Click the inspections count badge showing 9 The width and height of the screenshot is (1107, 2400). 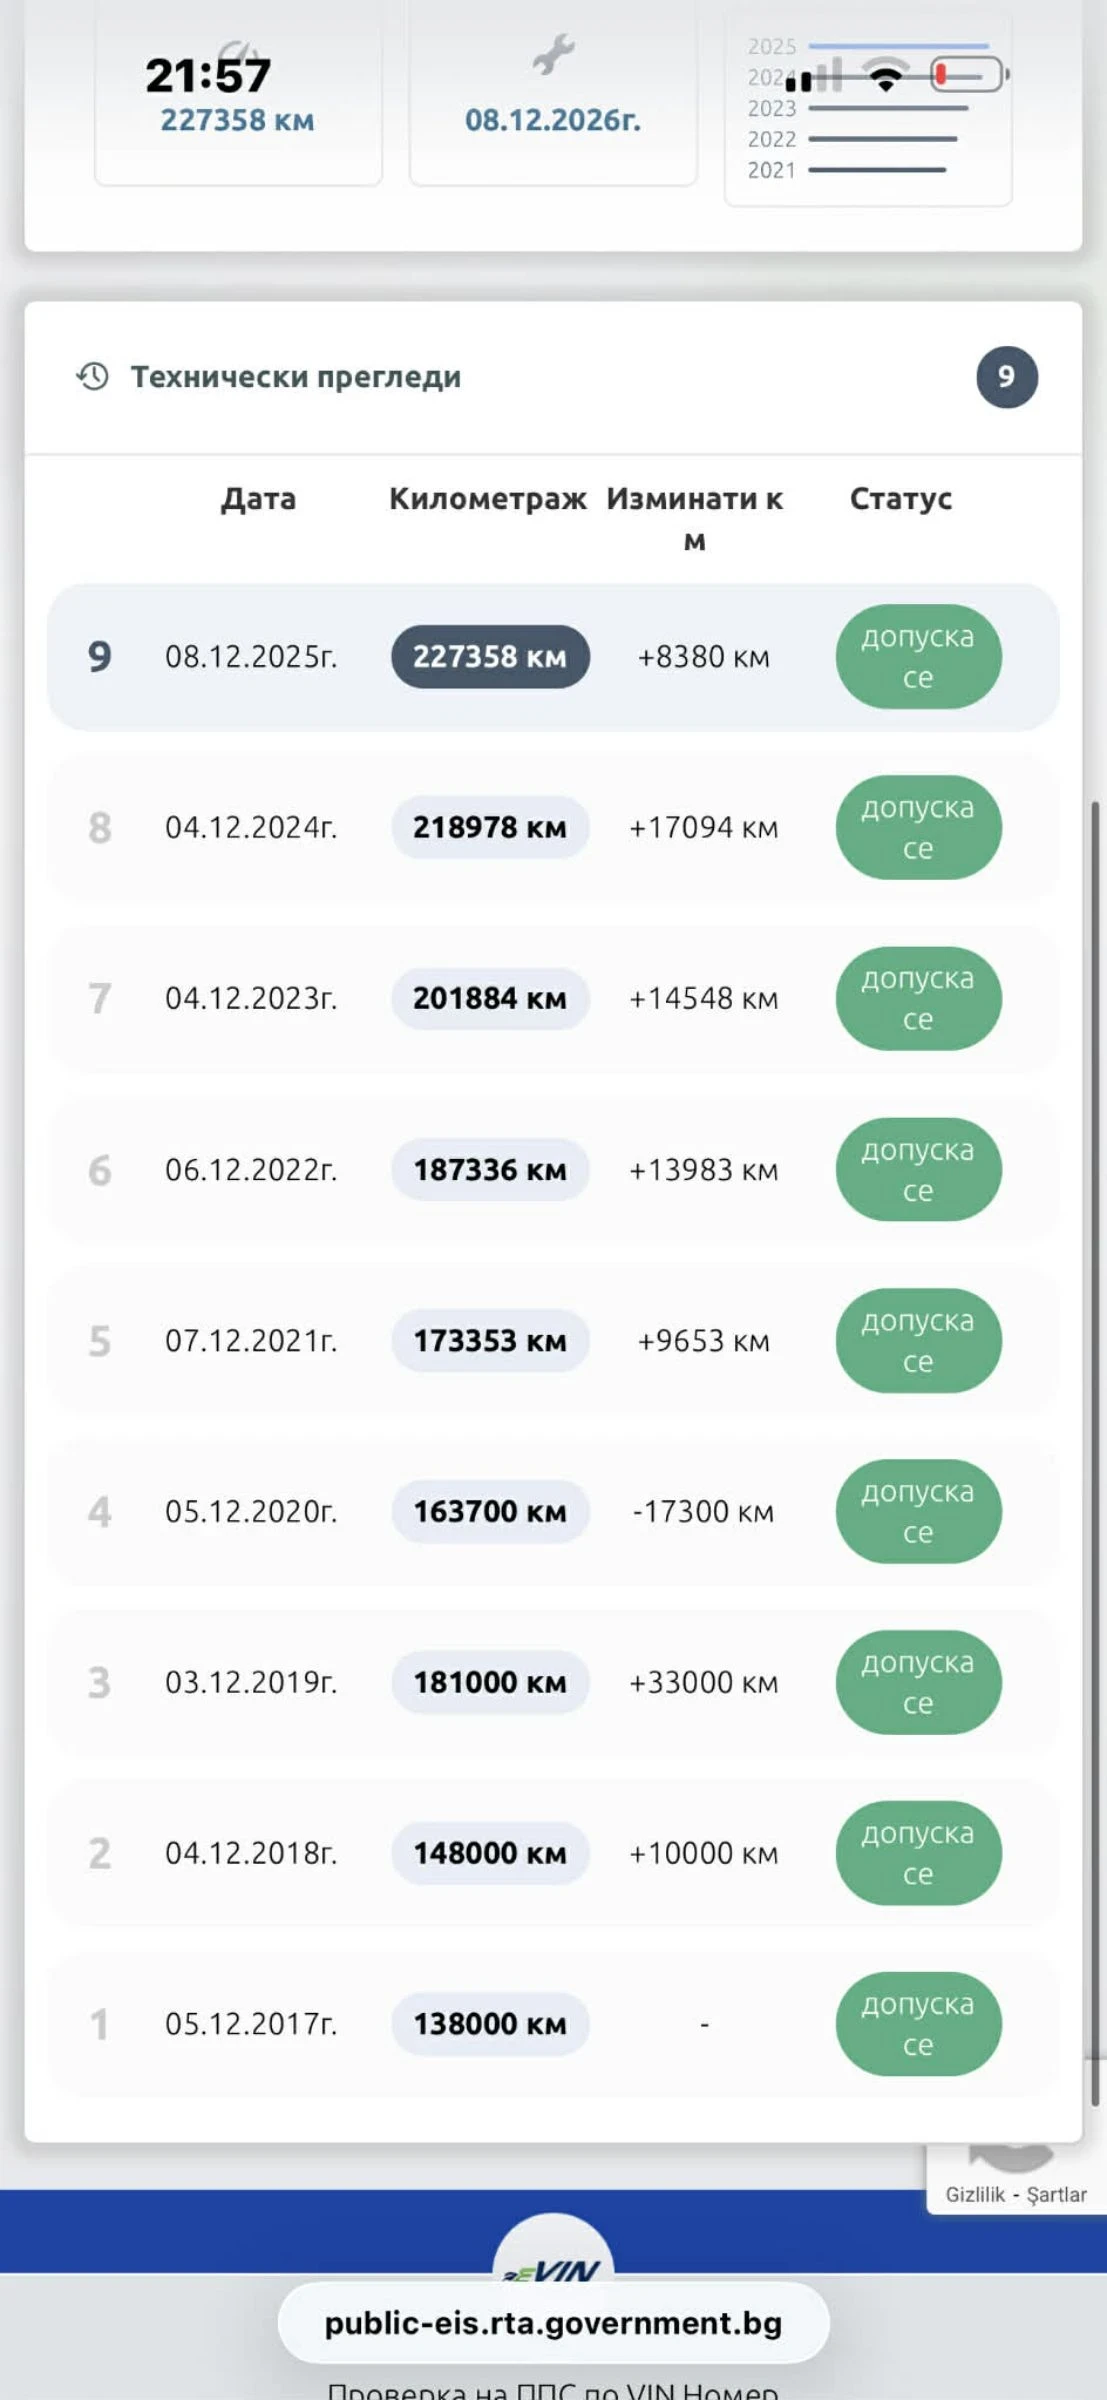(x=1006, y=377)
